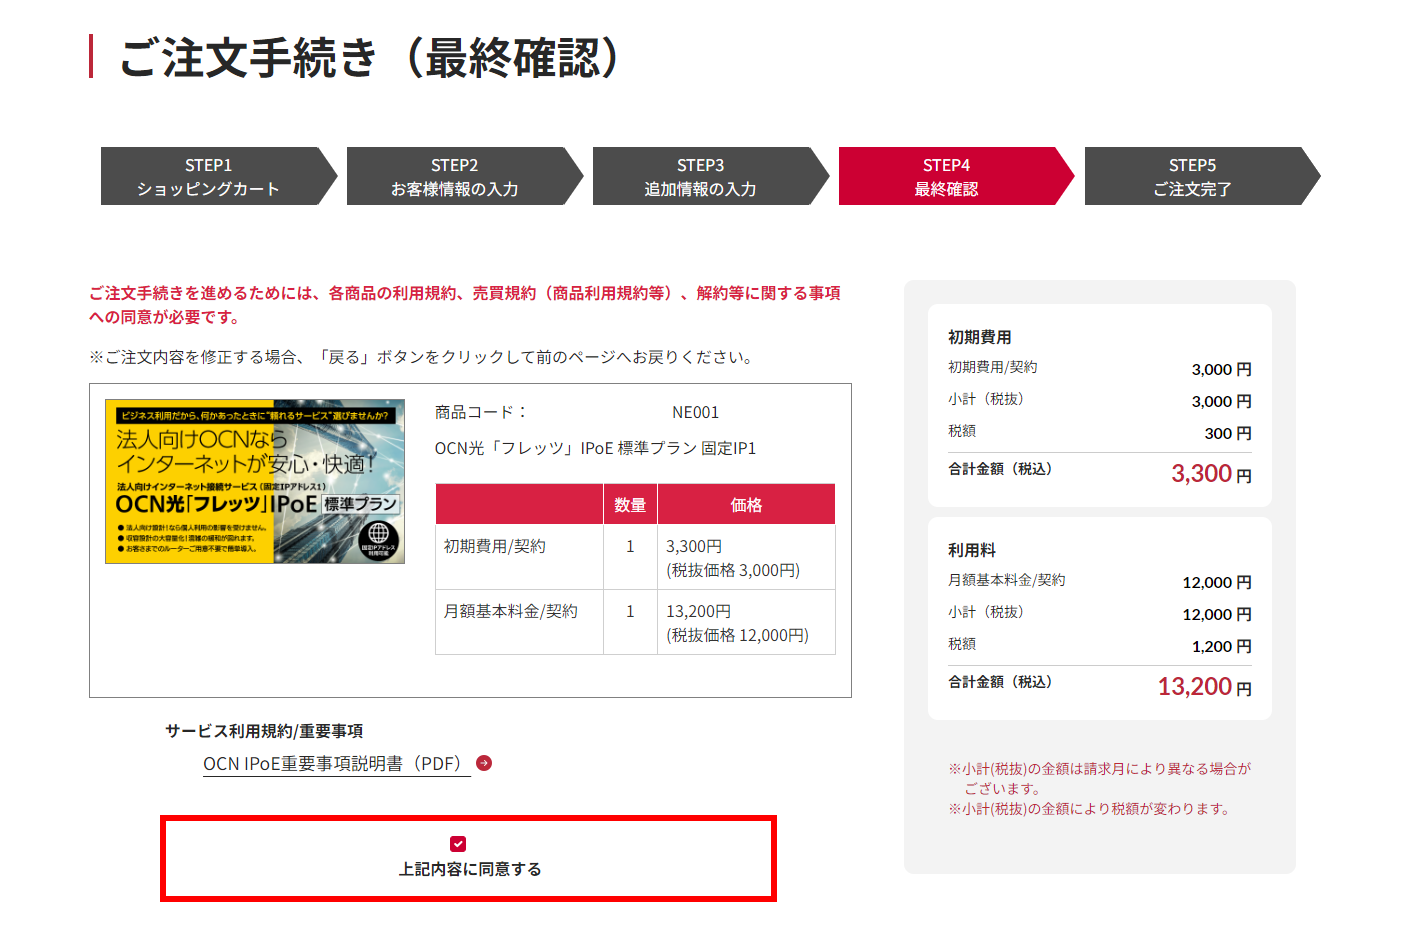Image resolution: width=1413 pixels, height=925 pixels.
Task: Click the 商品コード label
Action: [x=481, y=412]
